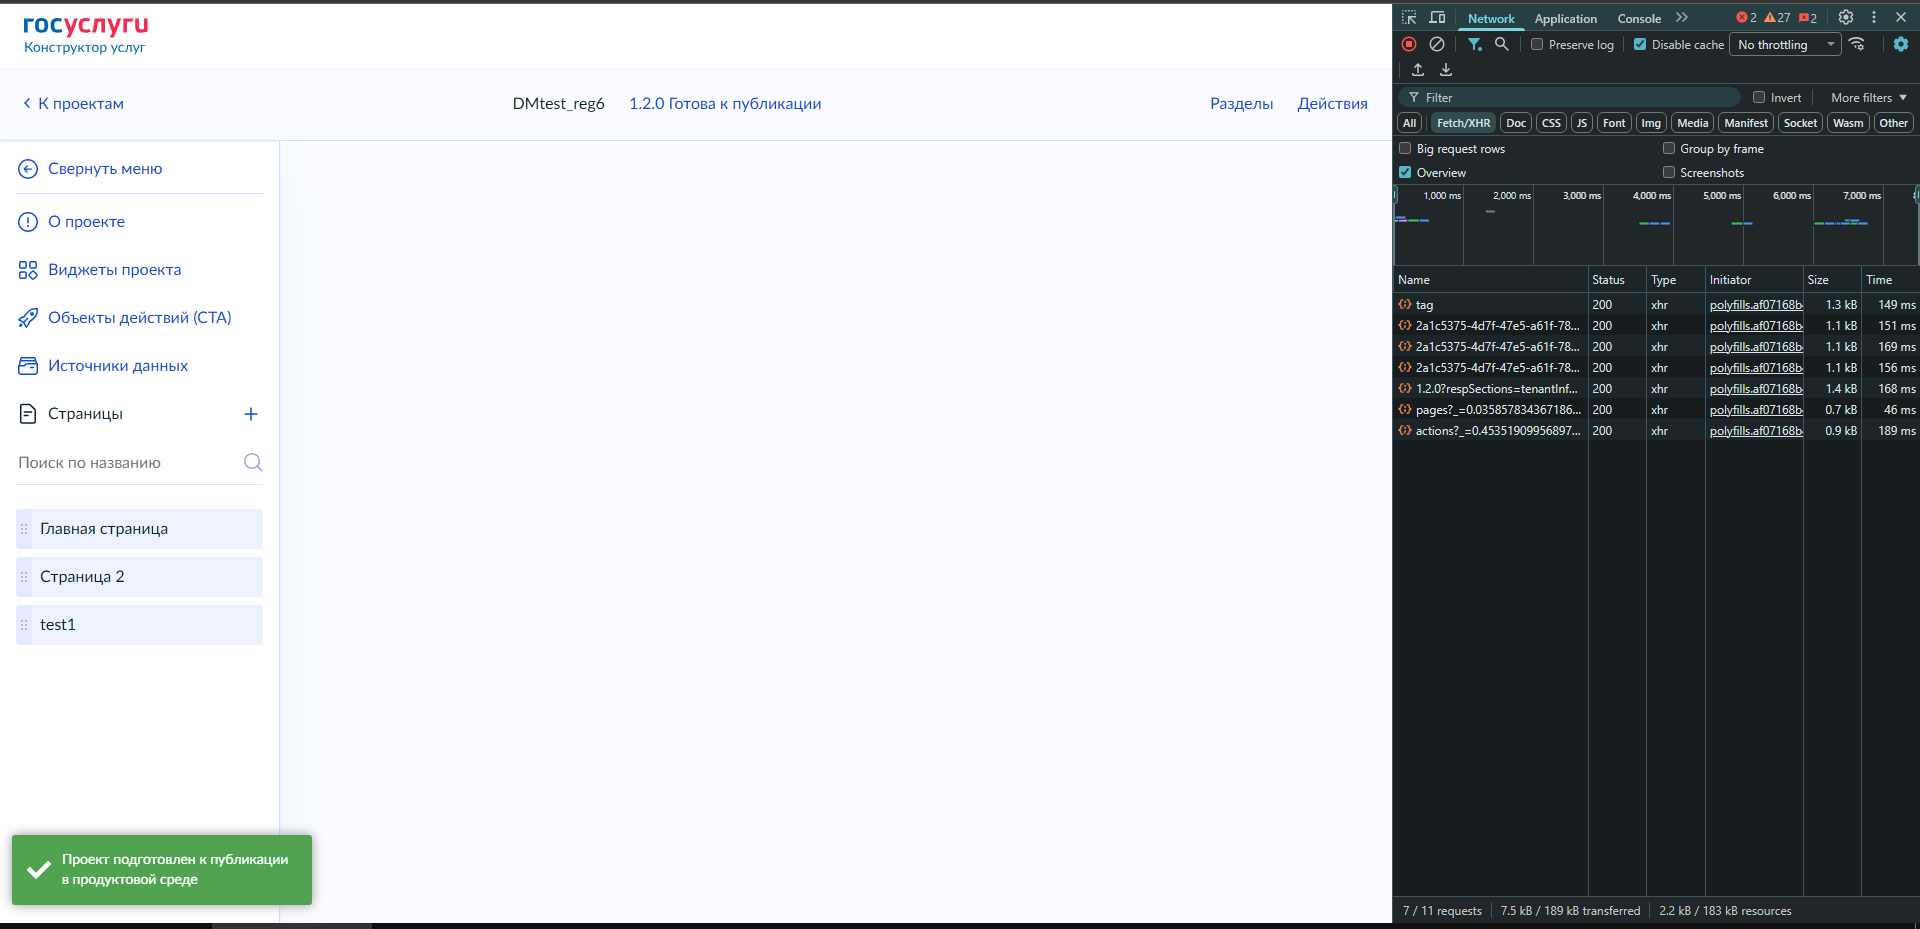Image resolution: width=1920 pixels, height=929 pixels.
Task: Click Свернуть меню
Action: point(105,169)
